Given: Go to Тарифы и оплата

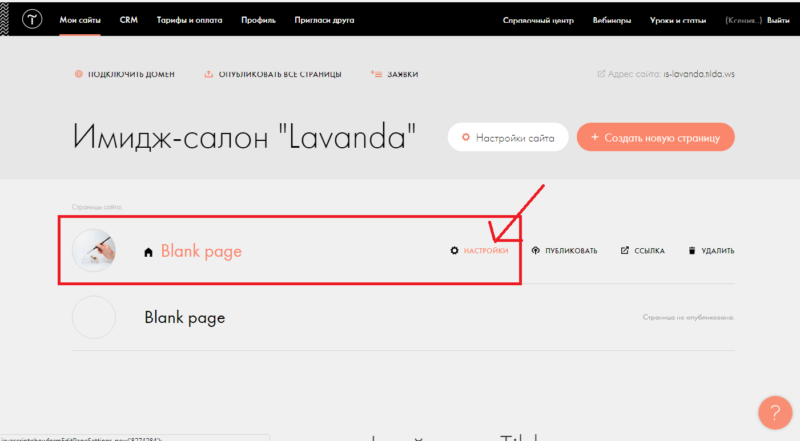Looking at the screenshot, I should click(189, 20).
